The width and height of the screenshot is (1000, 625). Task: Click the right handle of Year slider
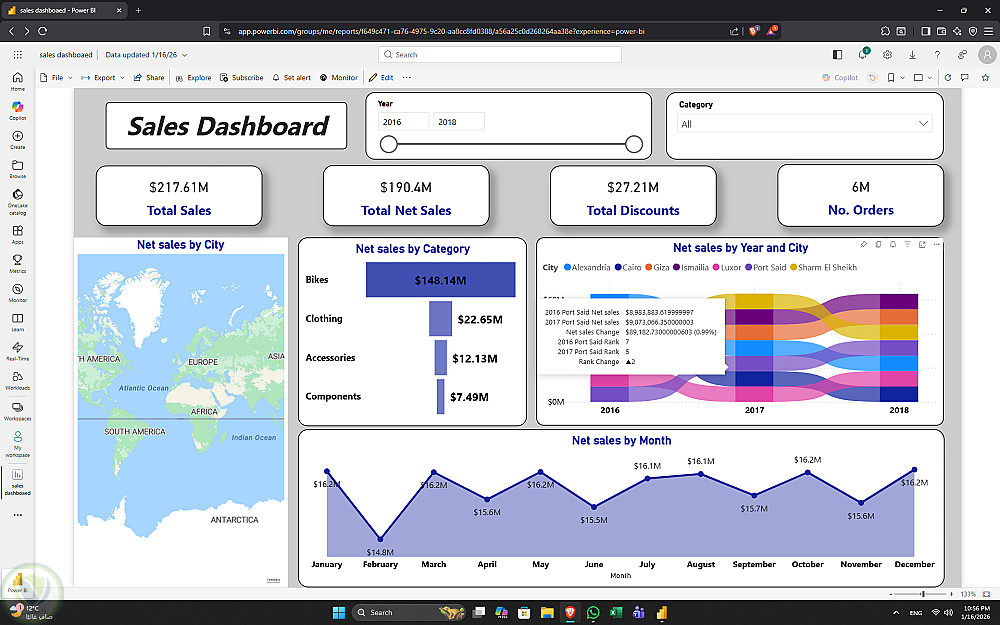click(633, 144)
